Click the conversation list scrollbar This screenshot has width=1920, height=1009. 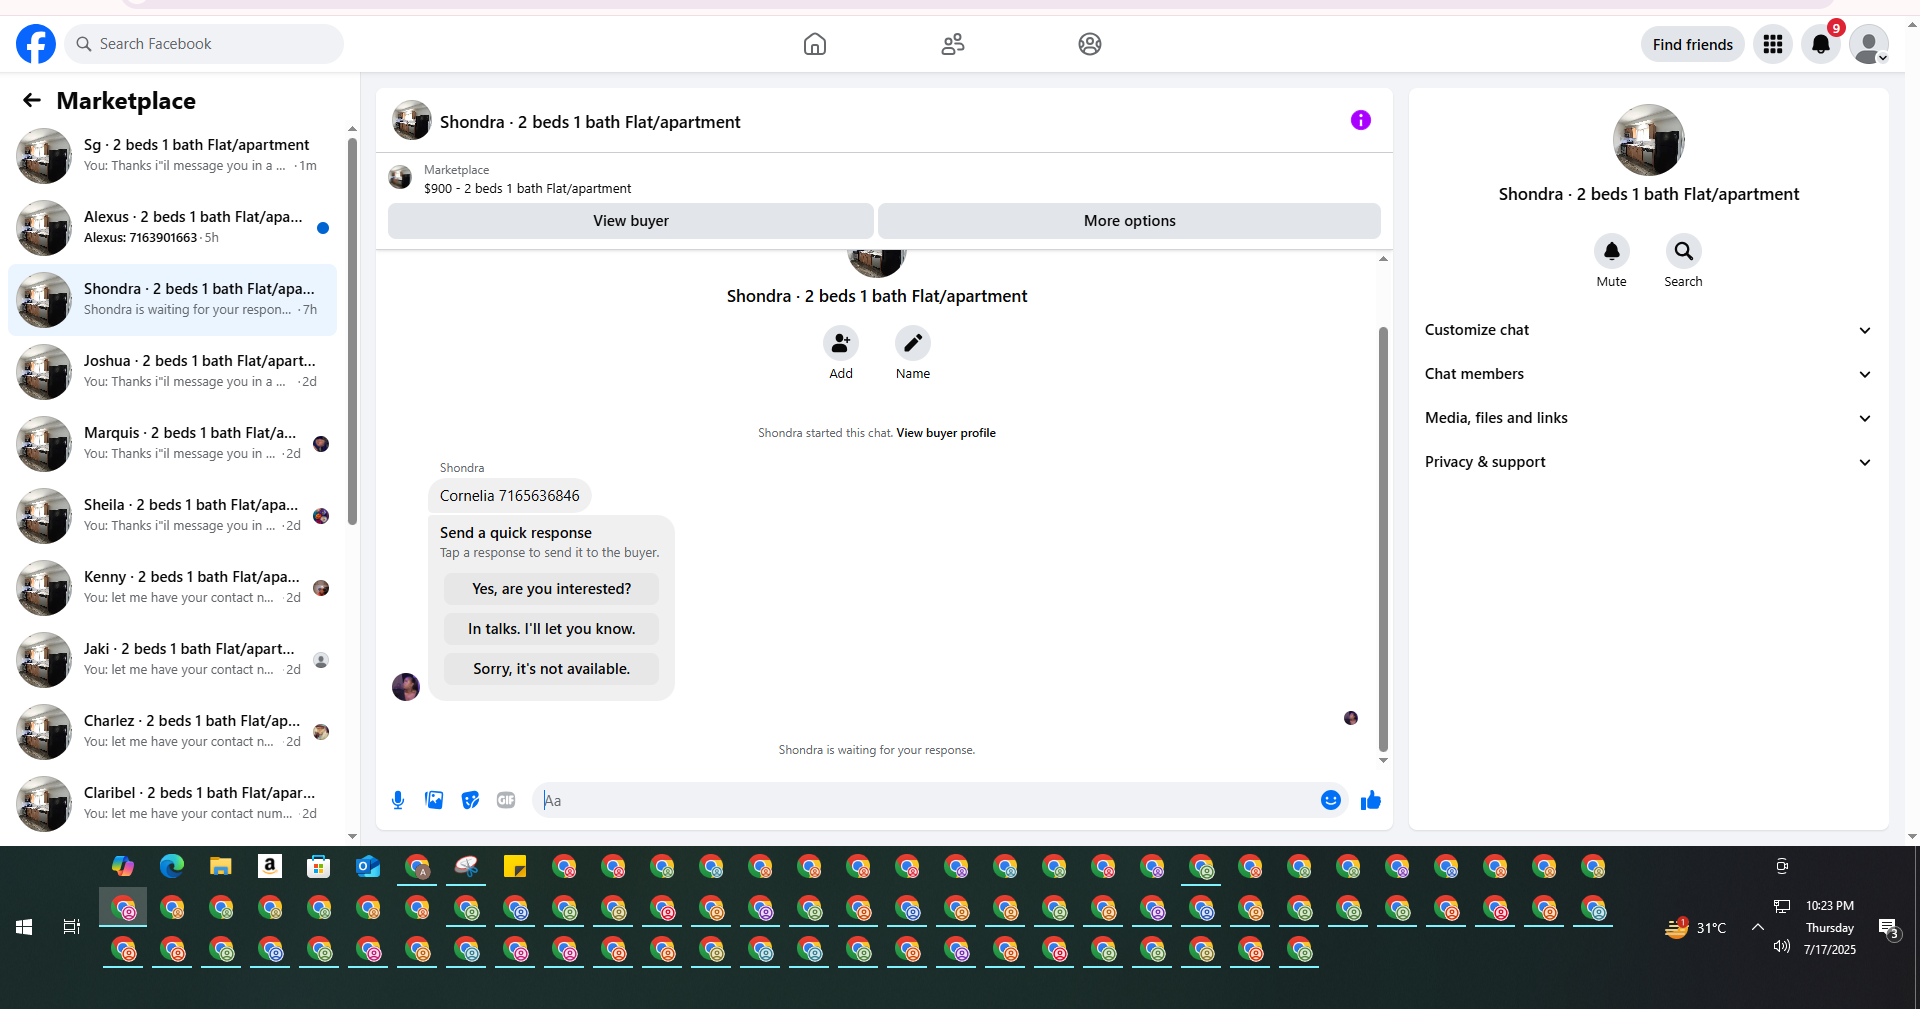(x=352, y=330)
